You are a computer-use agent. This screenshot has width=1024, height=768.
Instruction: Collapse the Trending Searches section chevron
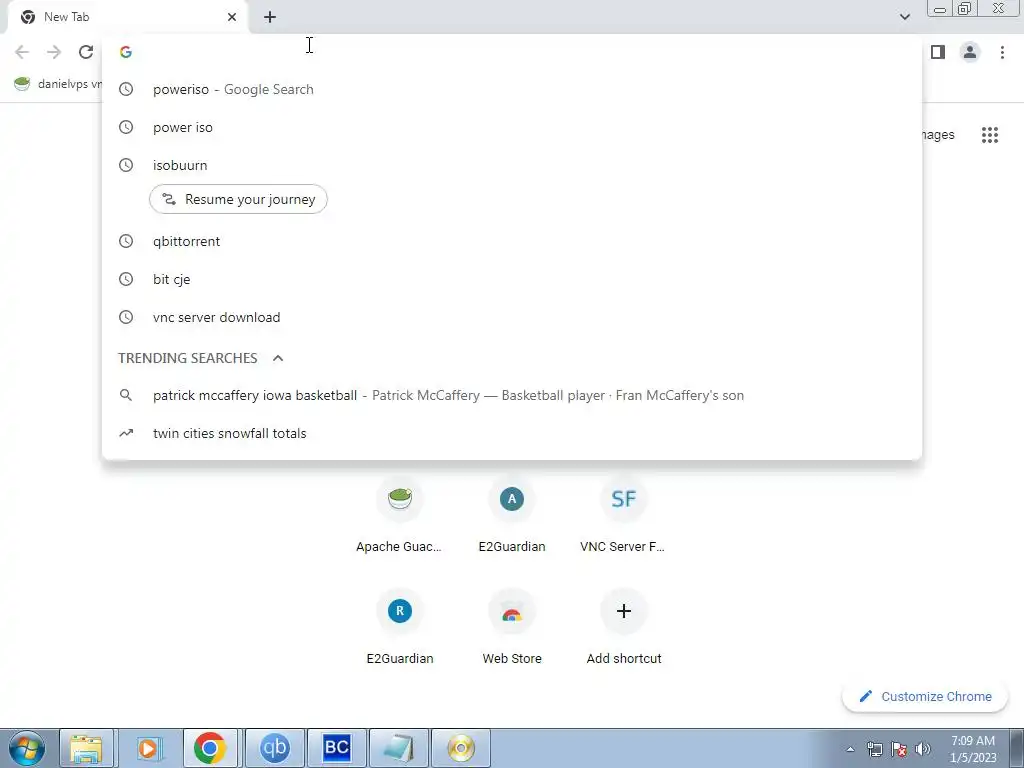tap(278, 358)
